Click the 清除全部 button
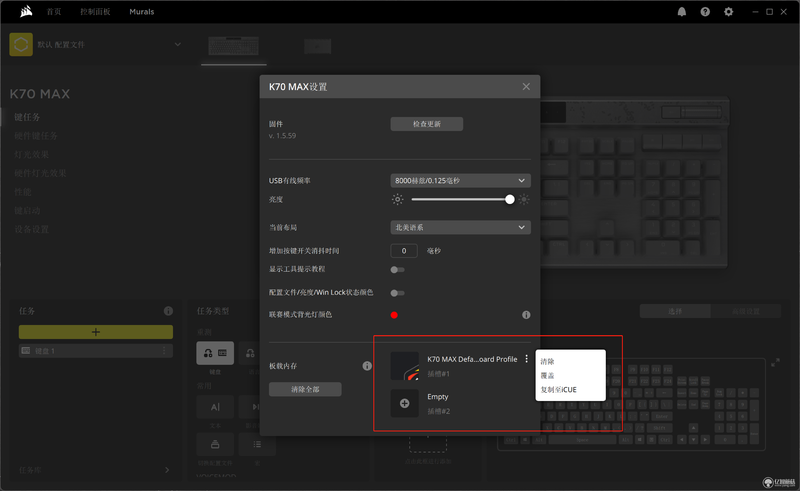This screenshot has width=800, height=491. pyautogui.click(x=305, y=389)
